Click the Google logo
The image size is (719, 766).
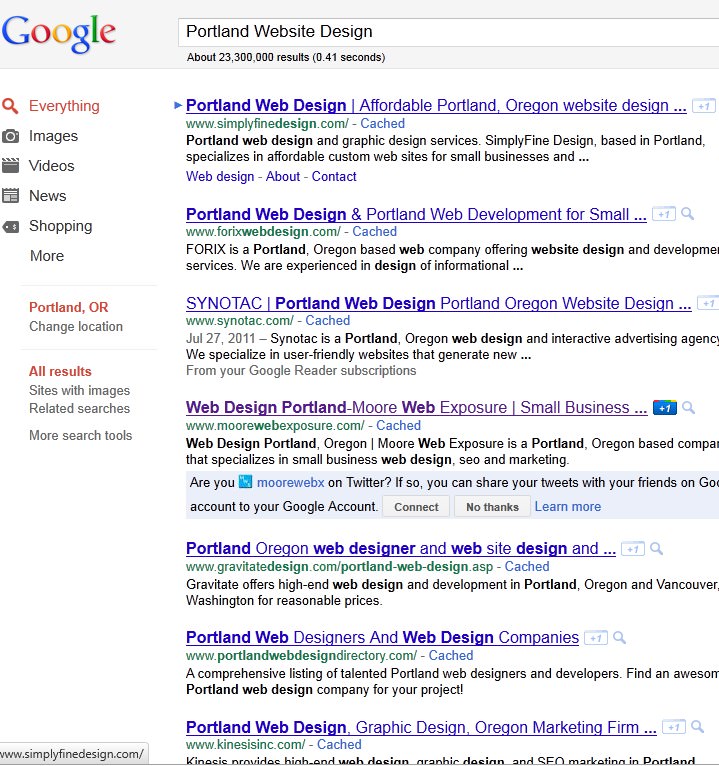[59, 33]
